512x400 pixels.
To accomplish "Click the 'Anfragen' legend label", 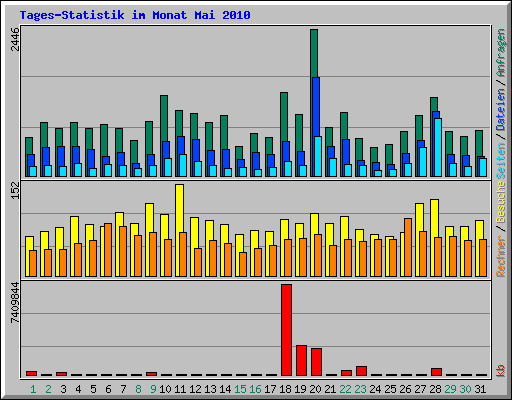I will point(500,53).
